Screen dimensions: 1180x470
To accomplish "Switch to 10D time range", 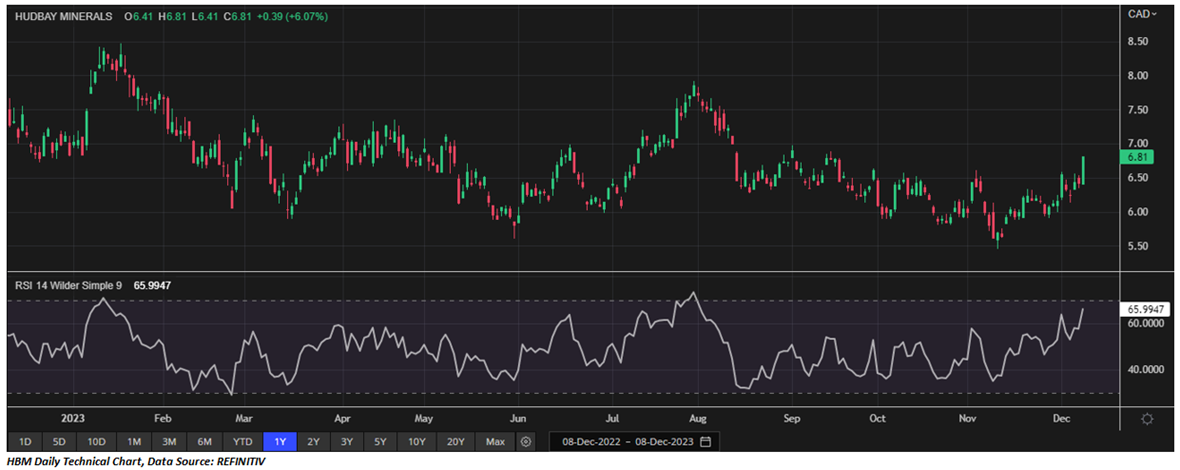I will [x=96, y=441].
